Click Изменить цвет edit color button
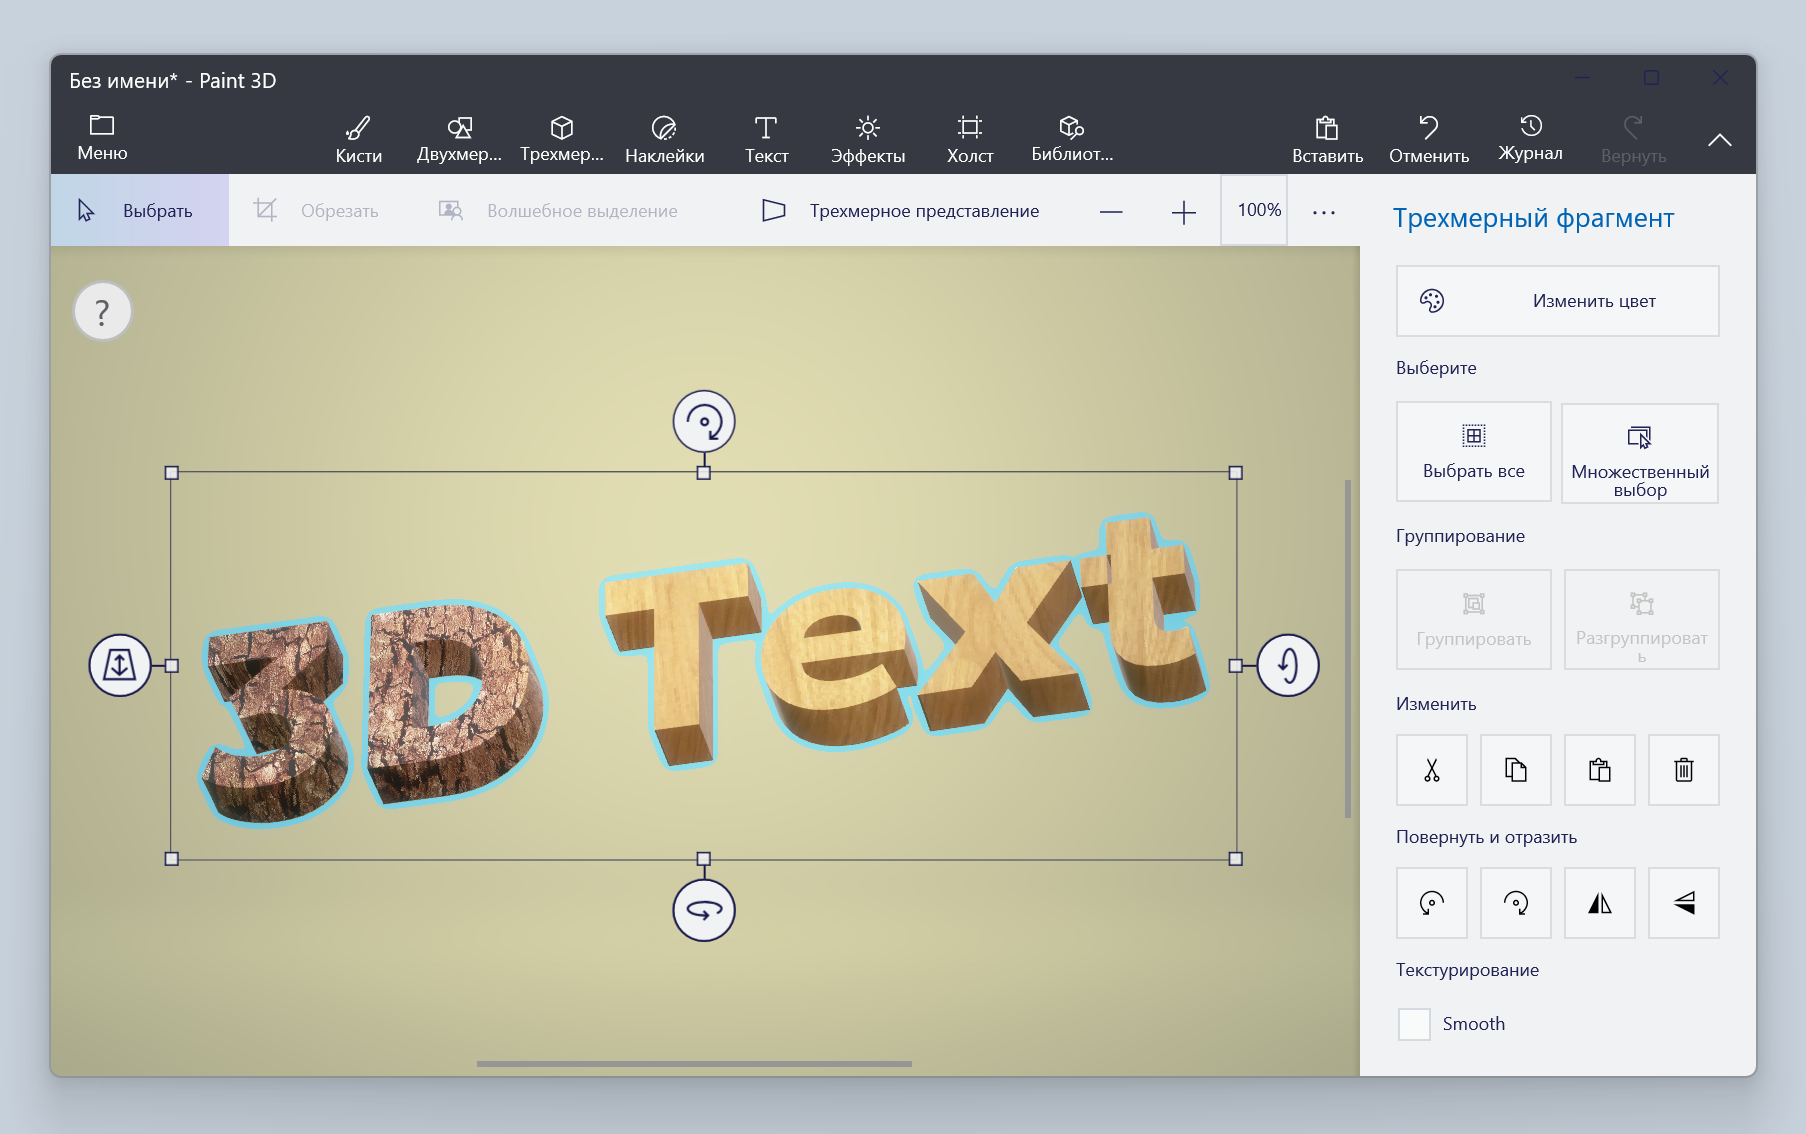1806x1134 pixels. tap(1558, 301)
